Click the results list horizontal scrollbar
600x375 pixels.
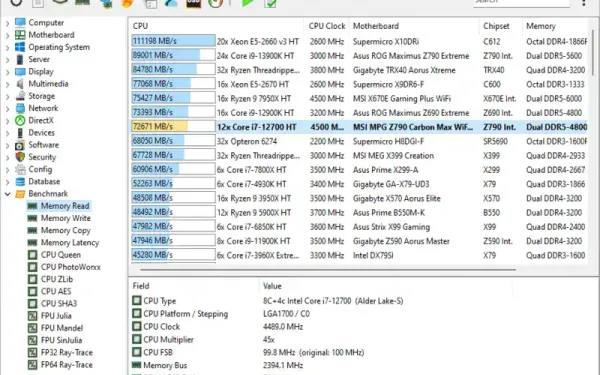click(x=328, y=269)
